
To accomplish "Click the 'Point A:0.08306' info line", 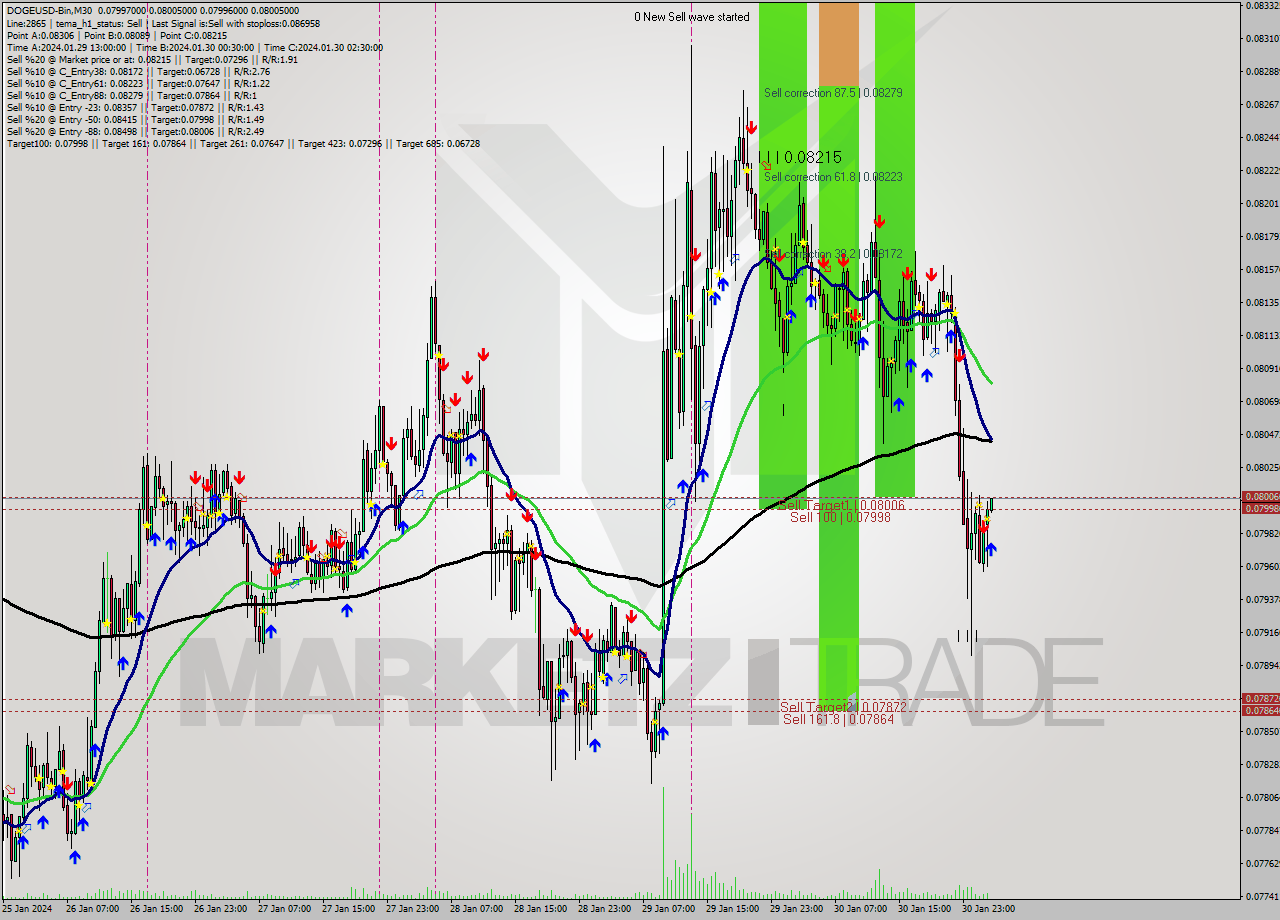I will pos(117,35).
